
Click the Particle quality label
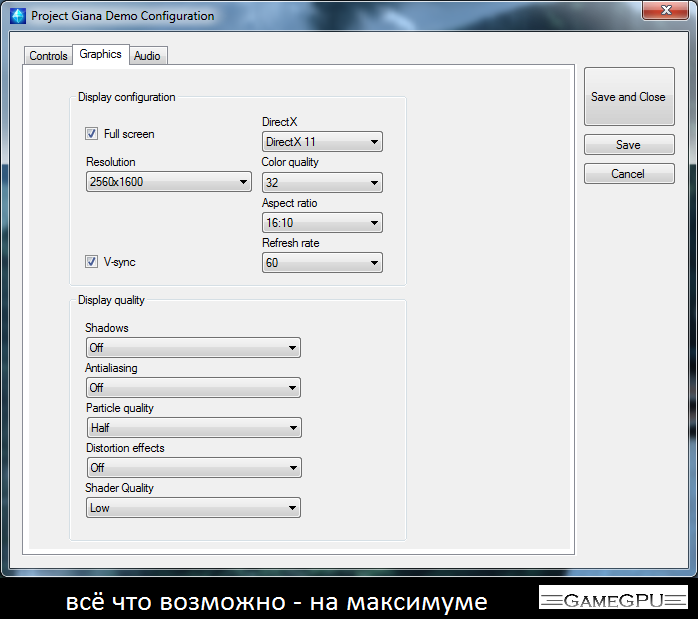coord(120,408)
